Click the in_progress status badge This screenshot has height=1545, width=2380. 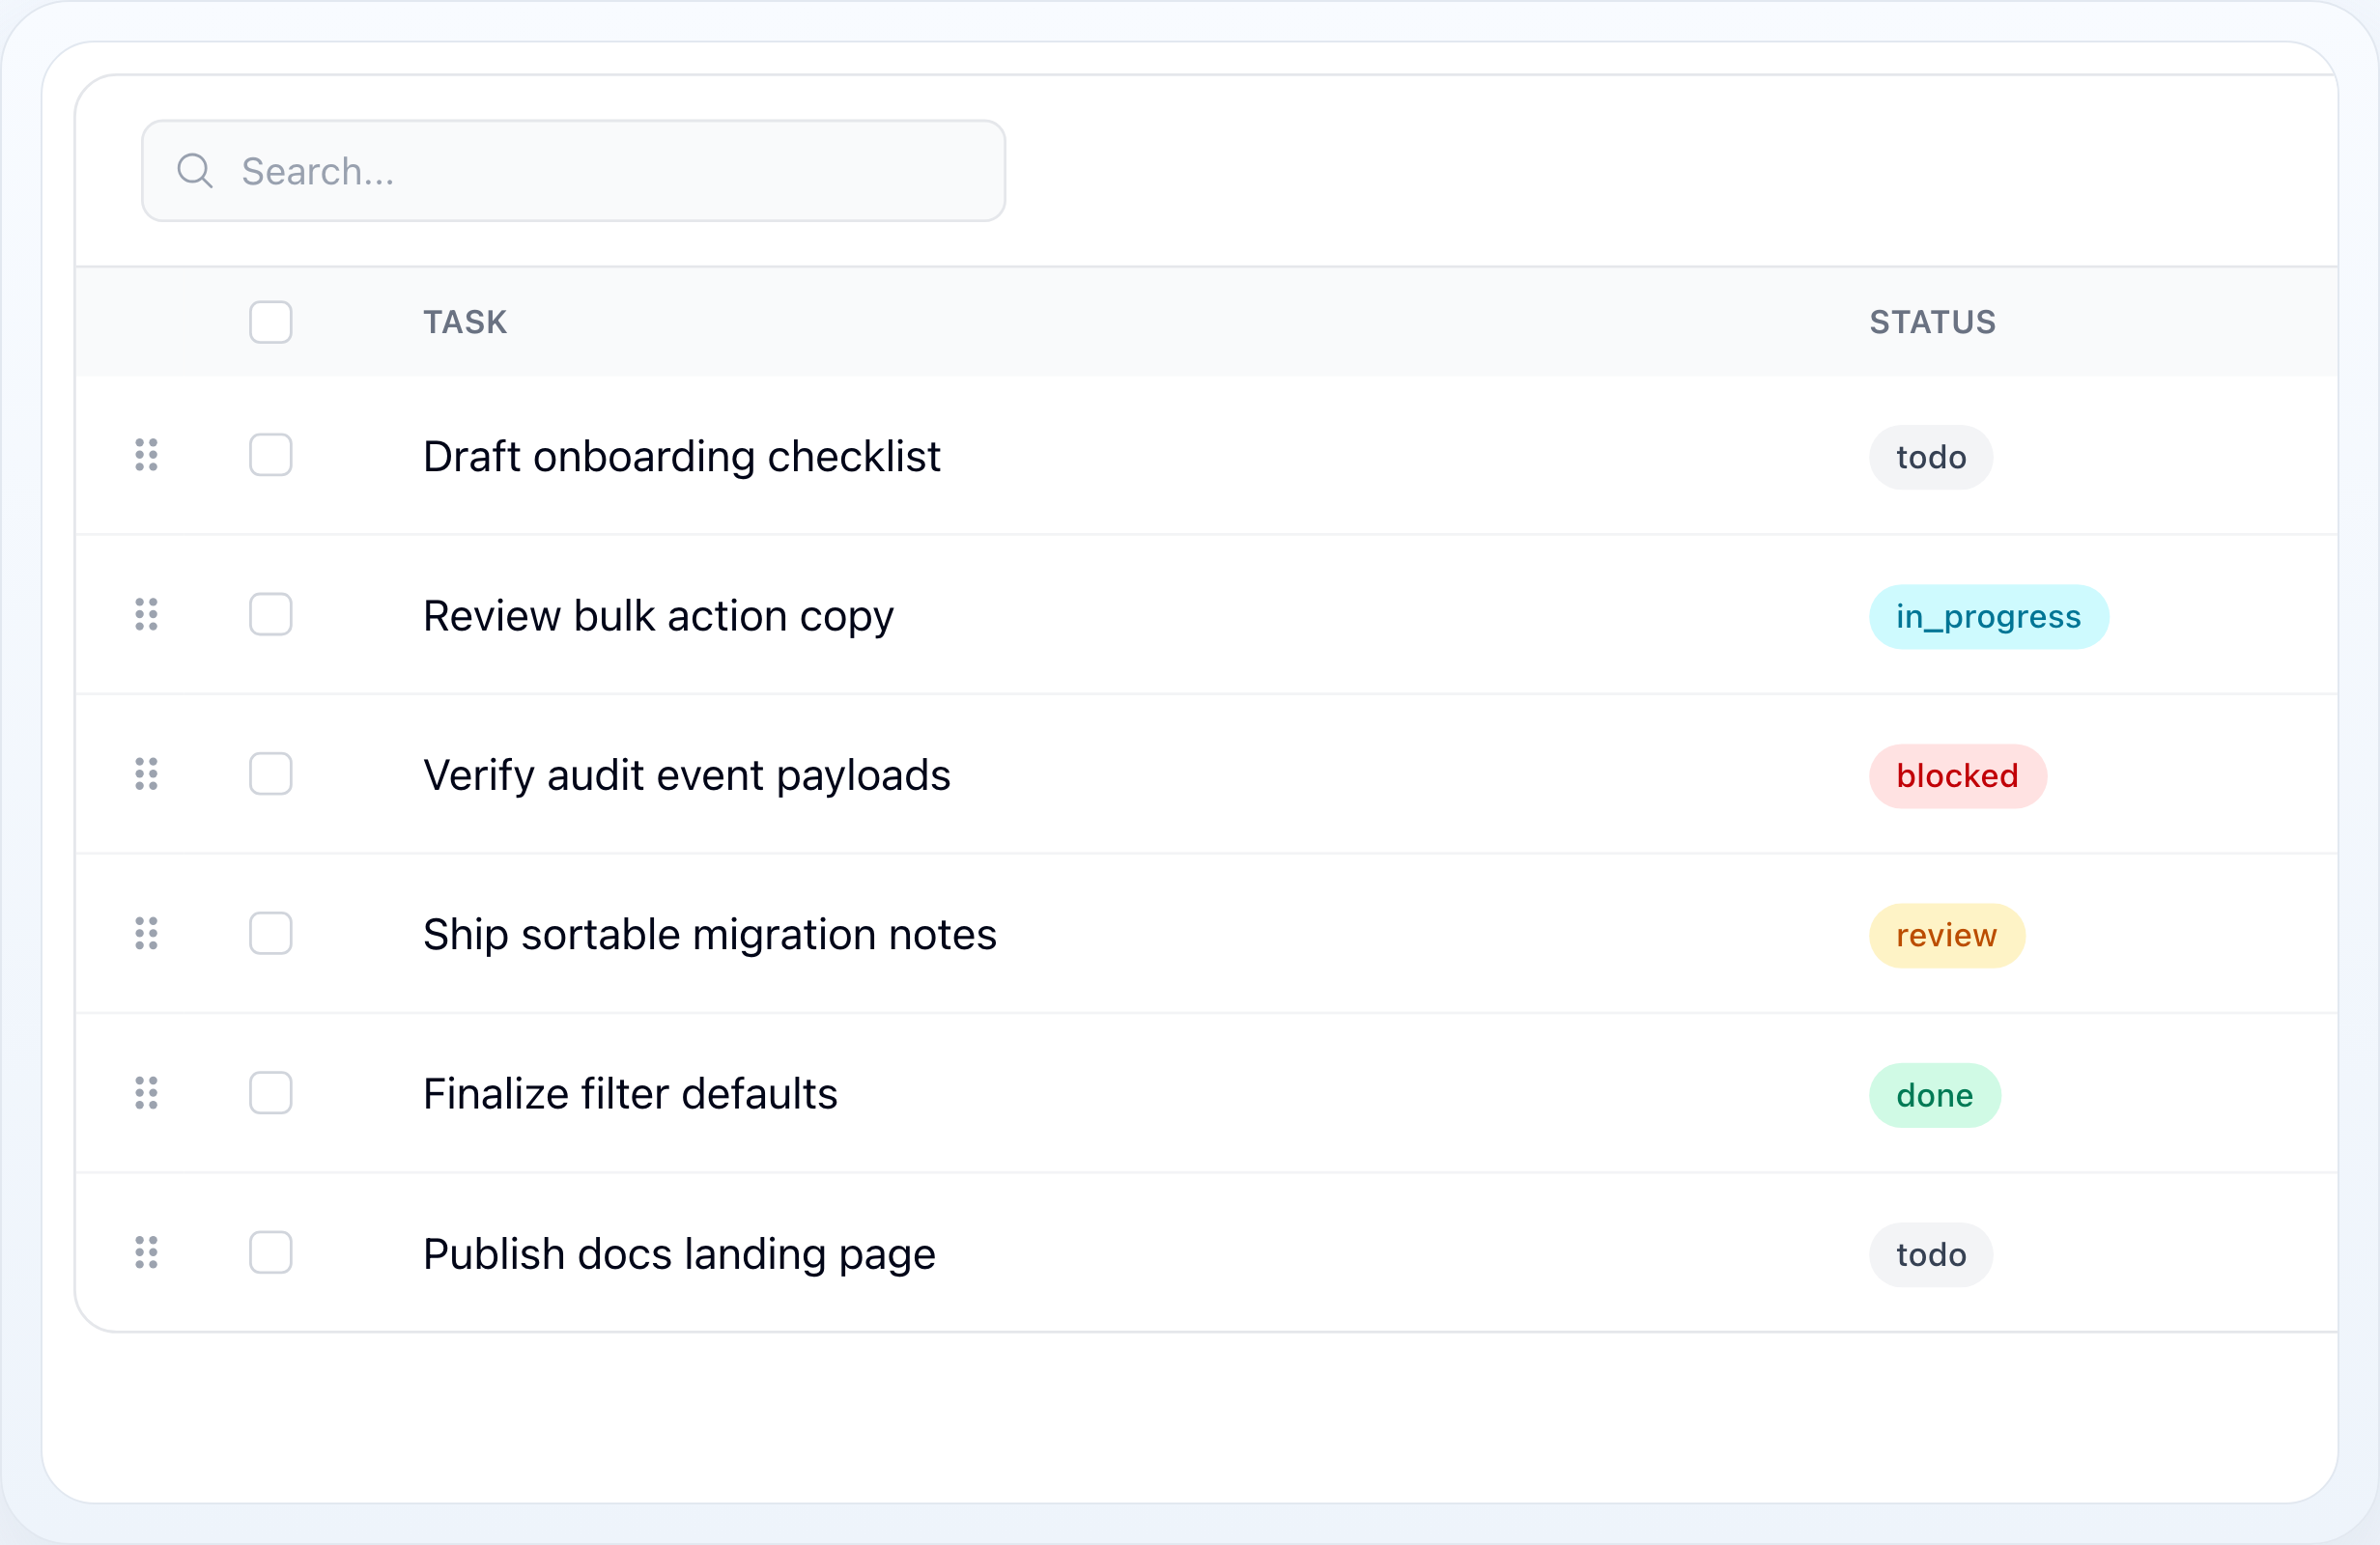[1988, 617]
